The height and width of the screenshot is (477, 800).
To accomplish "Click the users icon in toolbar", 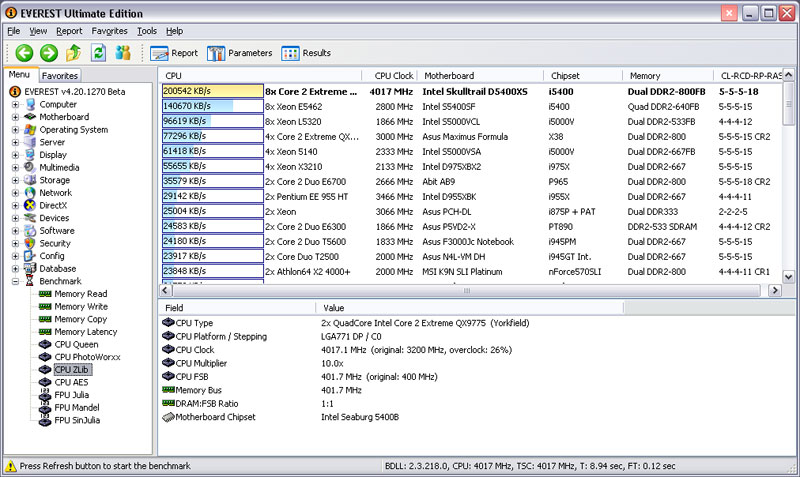I will click(x=123, y=53).
